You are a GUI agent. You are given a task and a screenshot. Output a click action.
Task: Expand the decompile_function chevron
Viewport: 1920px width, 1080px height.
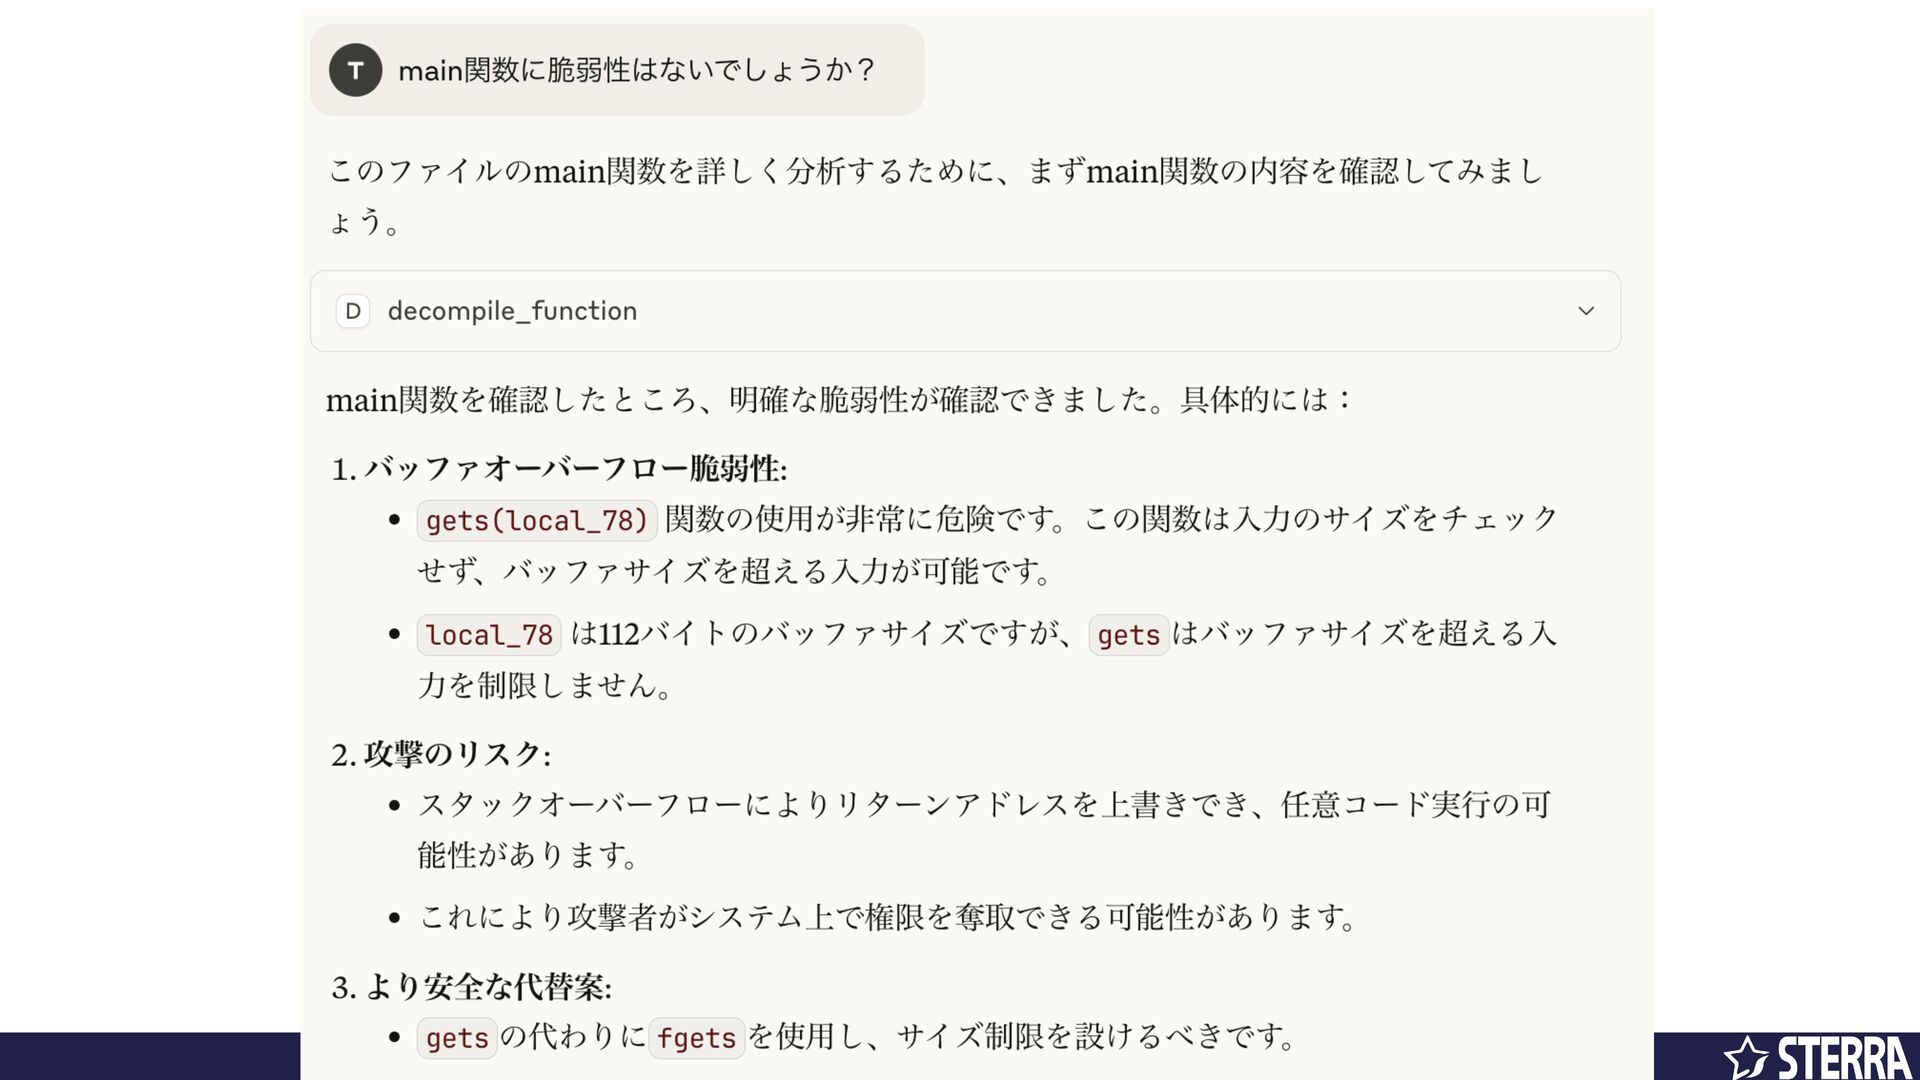1586,311
